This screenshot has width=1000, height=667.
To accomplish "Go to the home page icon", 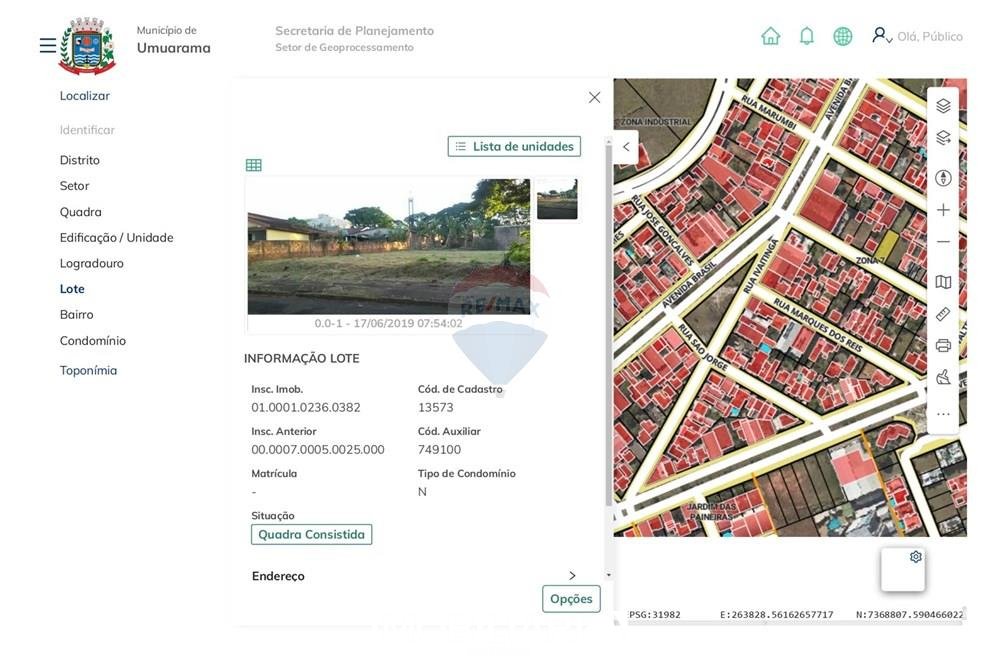I will tap(770, 36).
